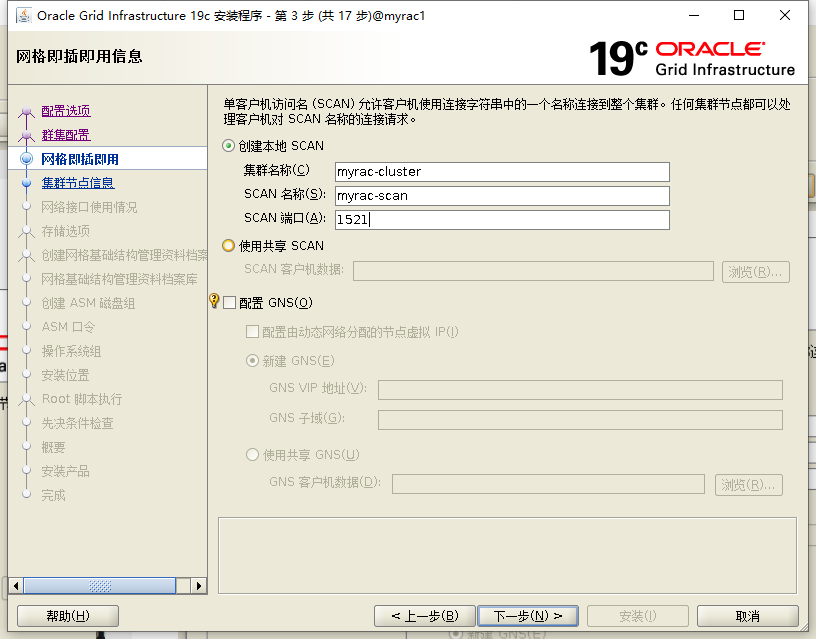Screen dimensions: 816x639
Task: Open the 配置选项 step link
Action: [x=66, y=111]
